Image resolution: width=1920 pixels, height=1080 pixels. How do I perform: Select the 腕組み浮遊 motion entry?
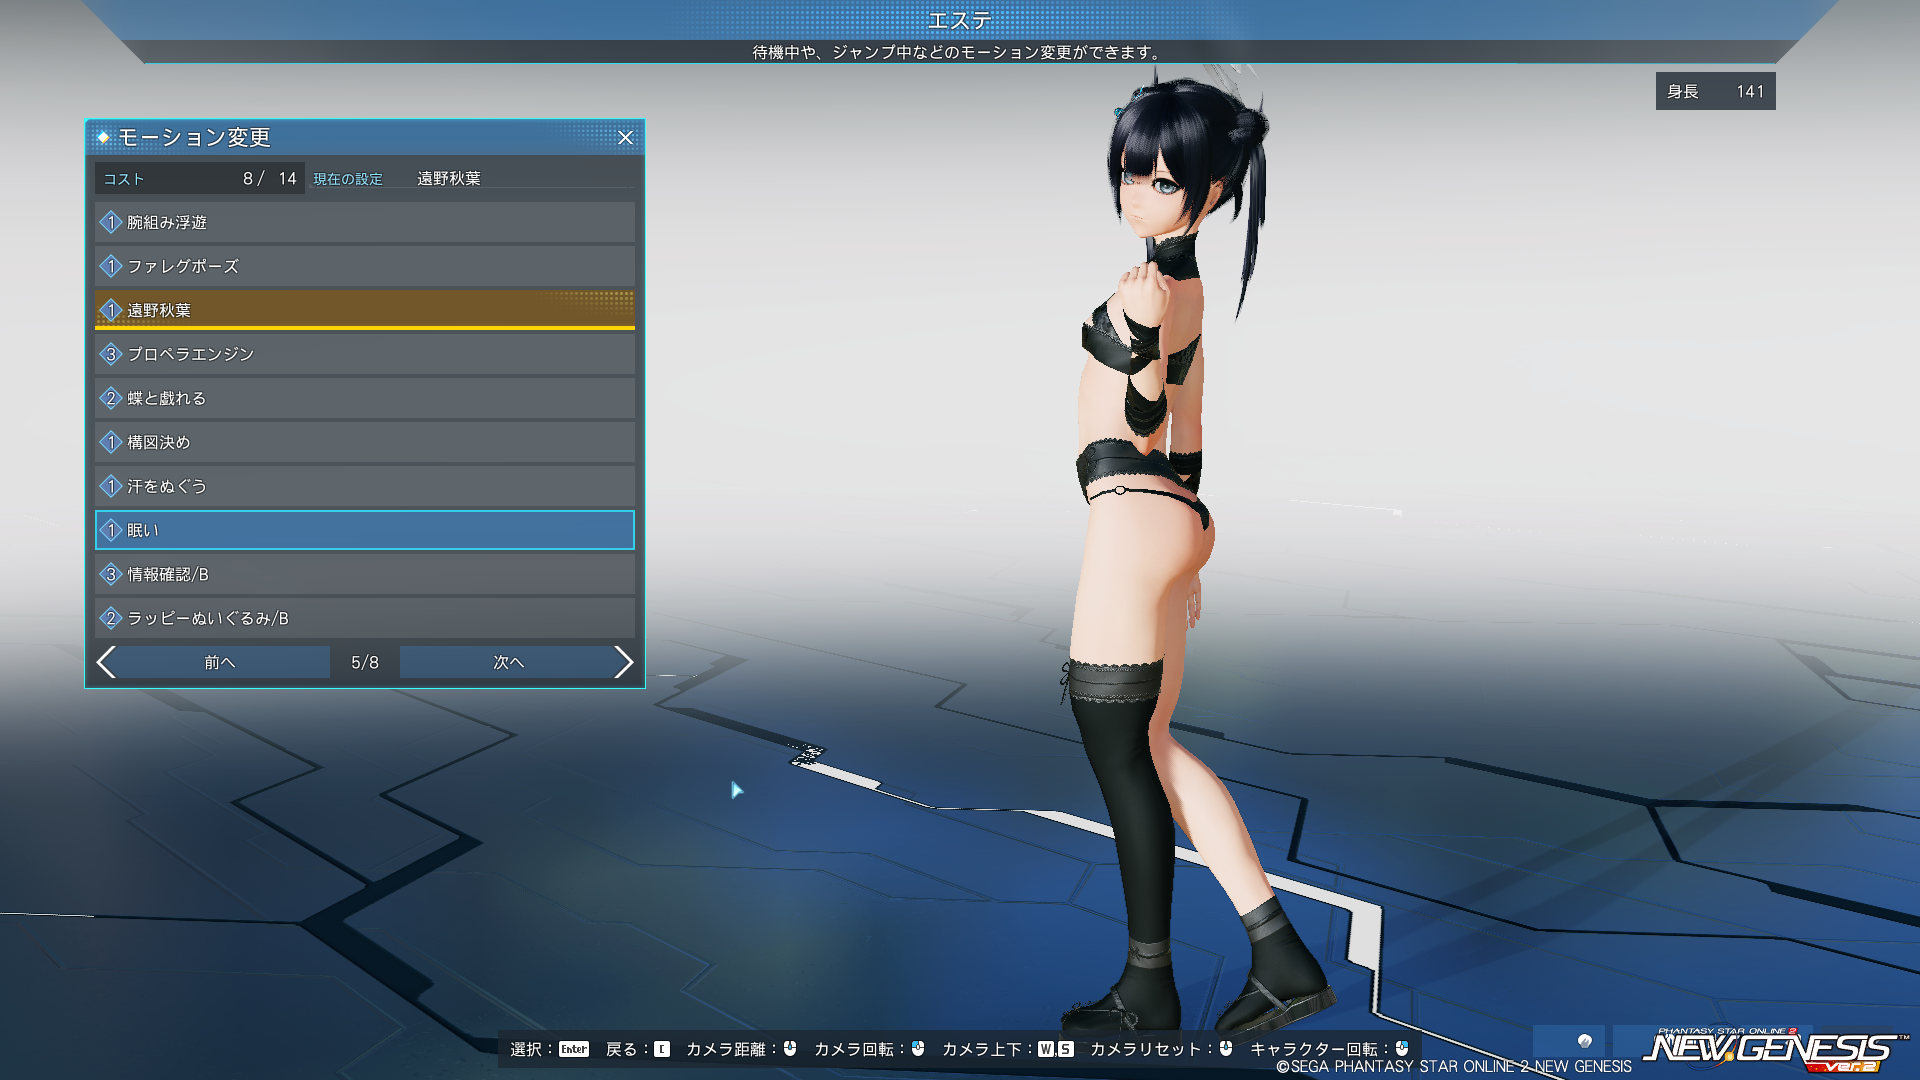click(365, 222)
